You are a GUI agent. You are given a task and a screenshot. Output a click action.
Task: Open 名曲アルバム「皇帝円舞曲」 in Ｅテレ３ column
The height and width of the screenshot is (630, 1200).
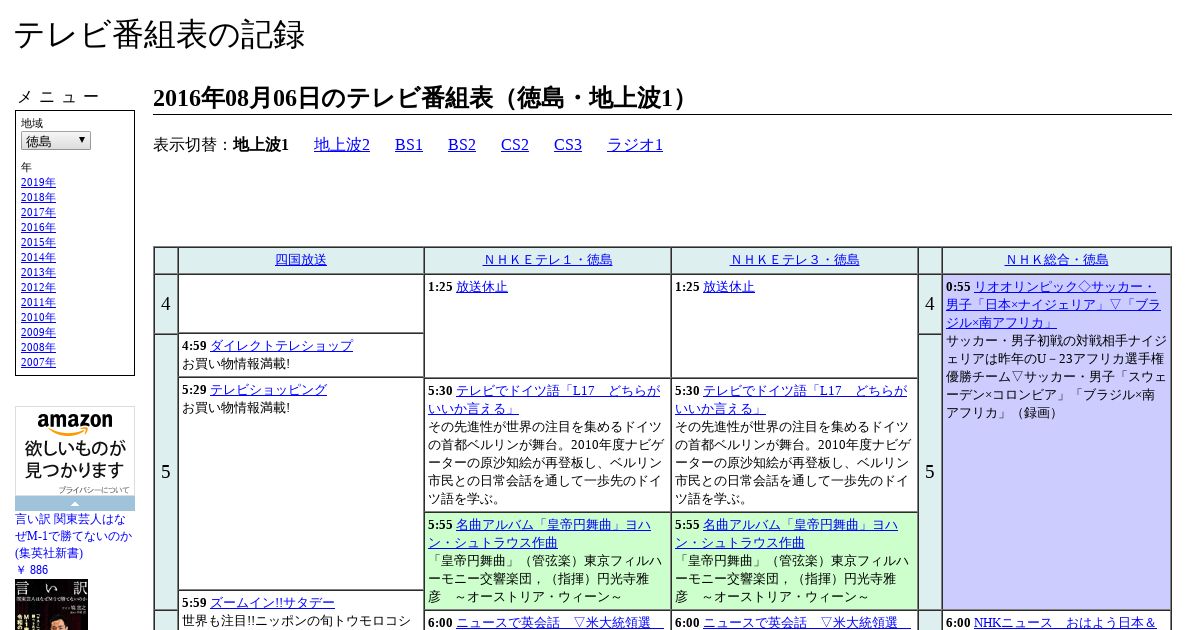[787, 534]
